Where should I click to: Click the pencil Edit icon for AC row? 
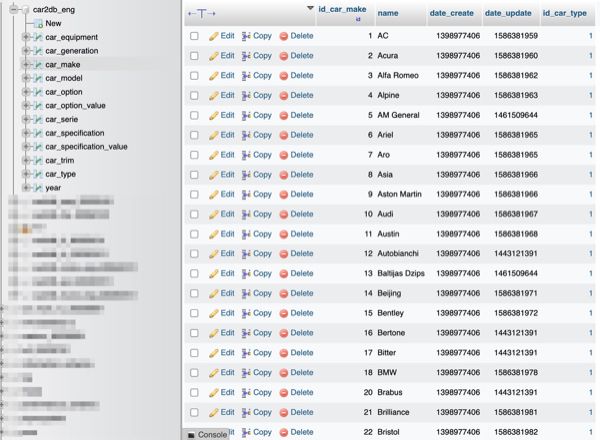tap(214, 36)
